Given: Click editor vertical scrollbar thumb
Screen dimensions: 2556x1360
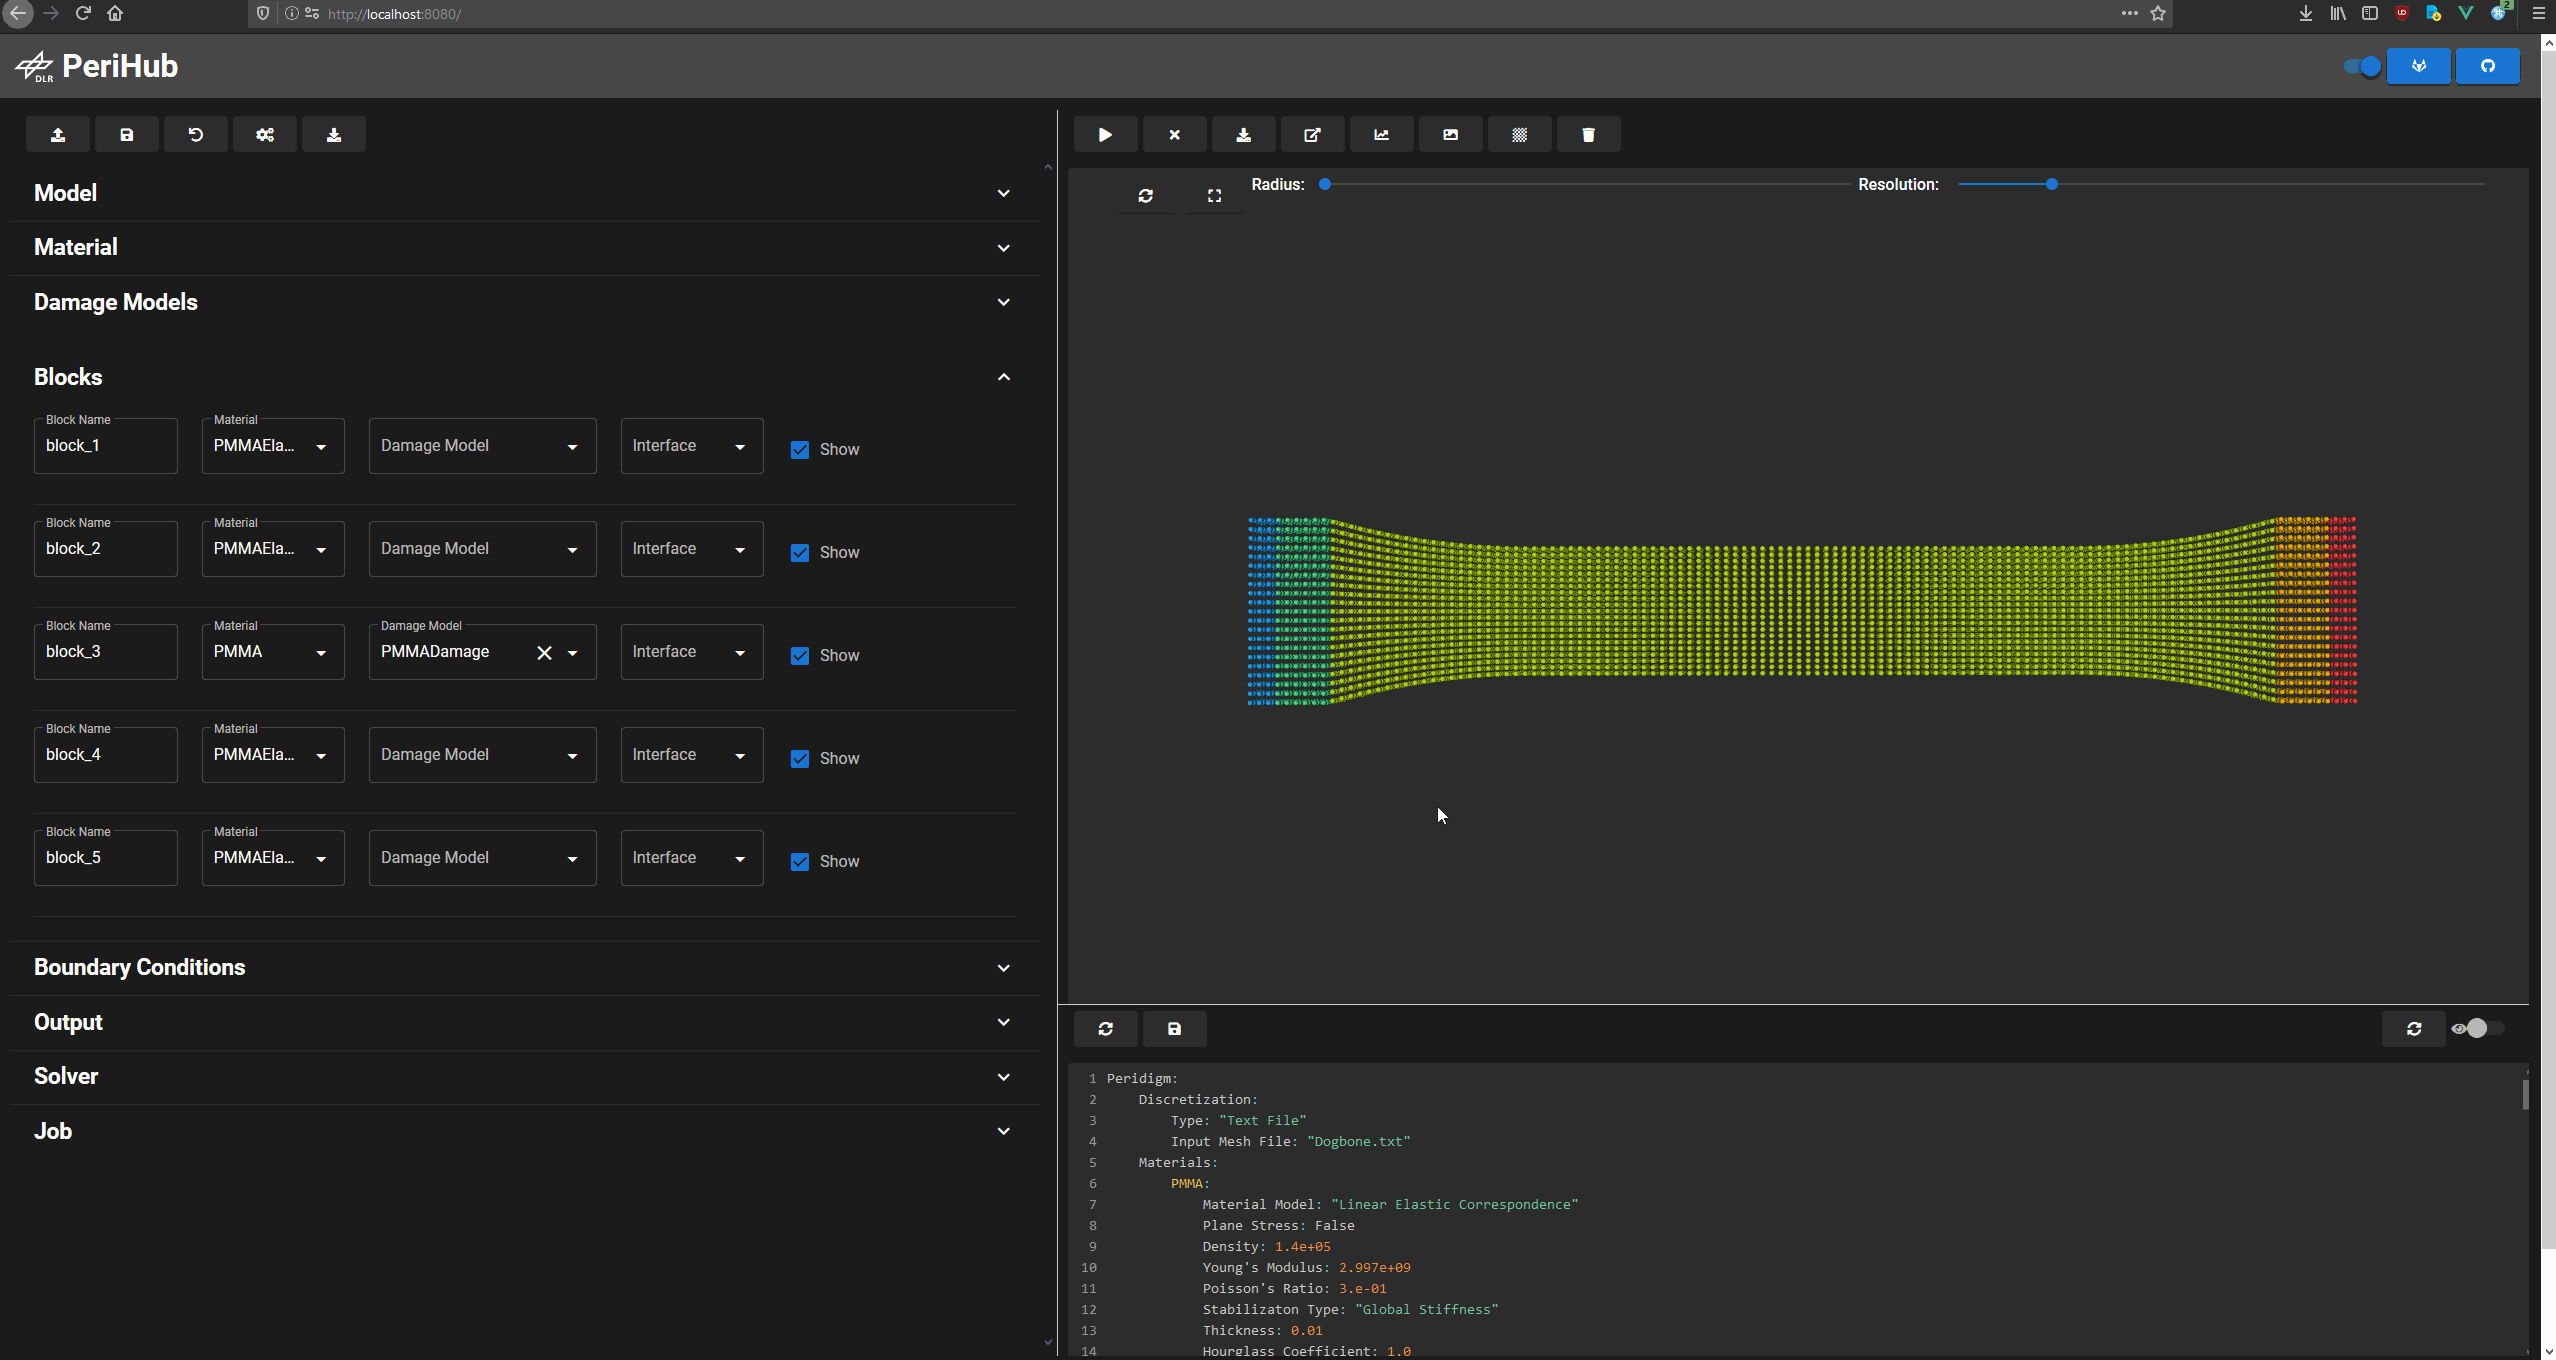Looking at the screenshot, I should (x=2525, y=1094).
